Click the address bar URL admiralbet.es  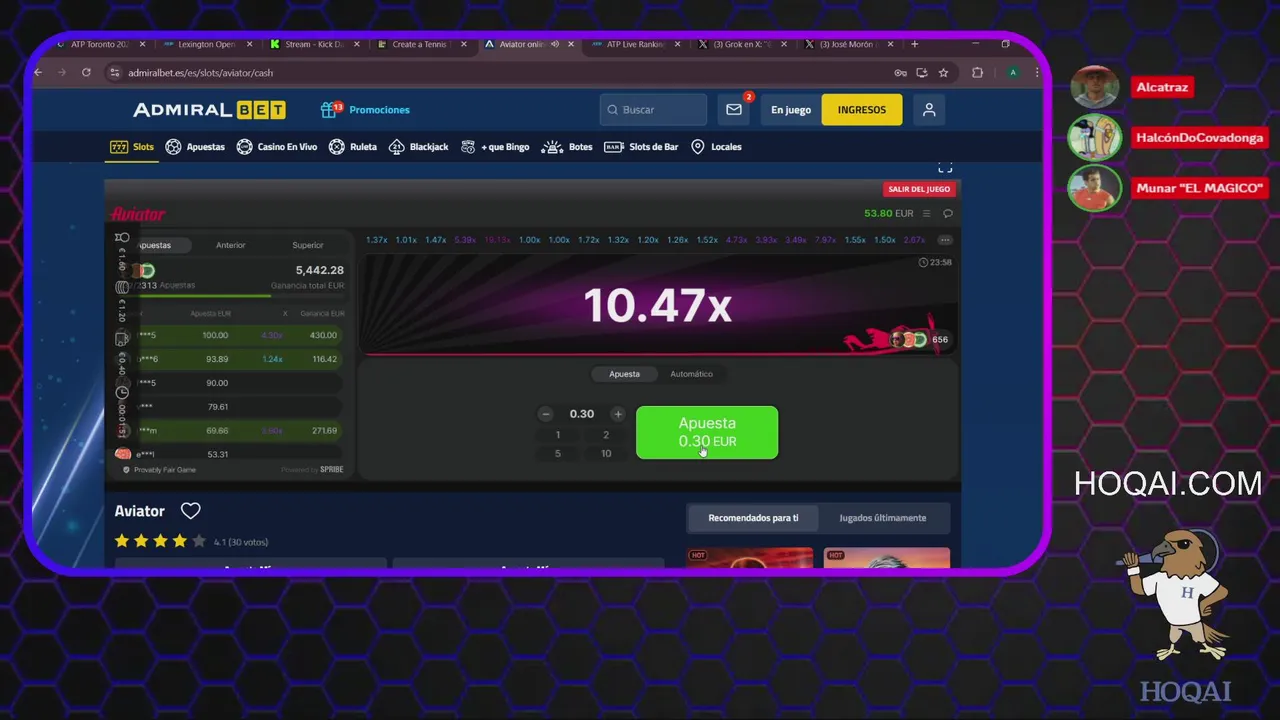[x=200, y=73]
